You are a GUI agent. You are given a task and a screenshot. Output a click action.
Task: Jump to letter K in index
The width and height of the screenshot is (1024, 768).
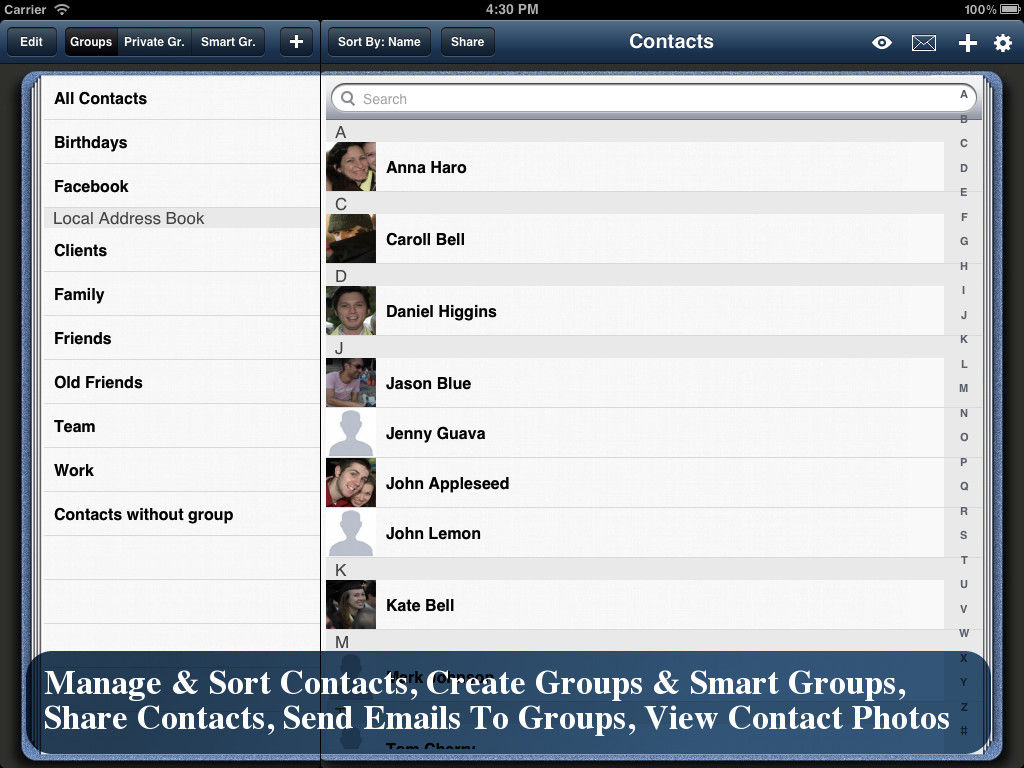(963, 339)
